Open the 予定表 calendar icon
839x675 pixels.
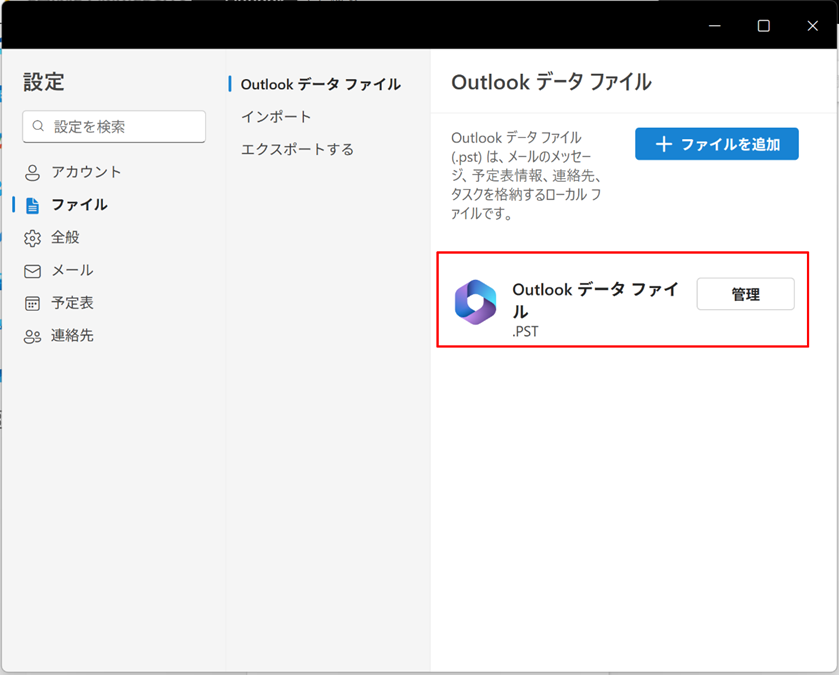(x=33, y=303)
